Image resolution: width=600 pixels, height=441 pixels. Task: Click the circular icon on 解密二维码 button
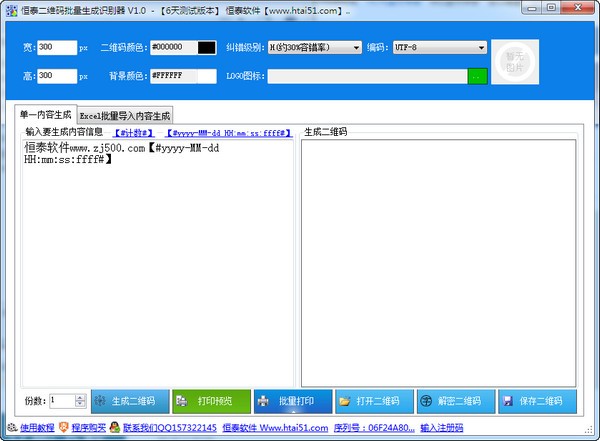(x=426, y=401)
